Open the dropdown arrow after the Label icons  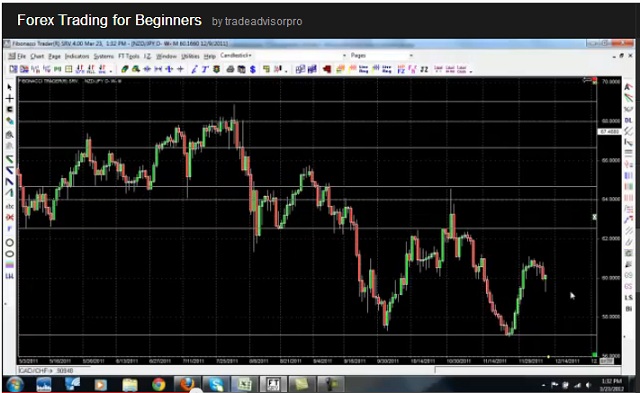pyautogui.click(x=471, y=72)
